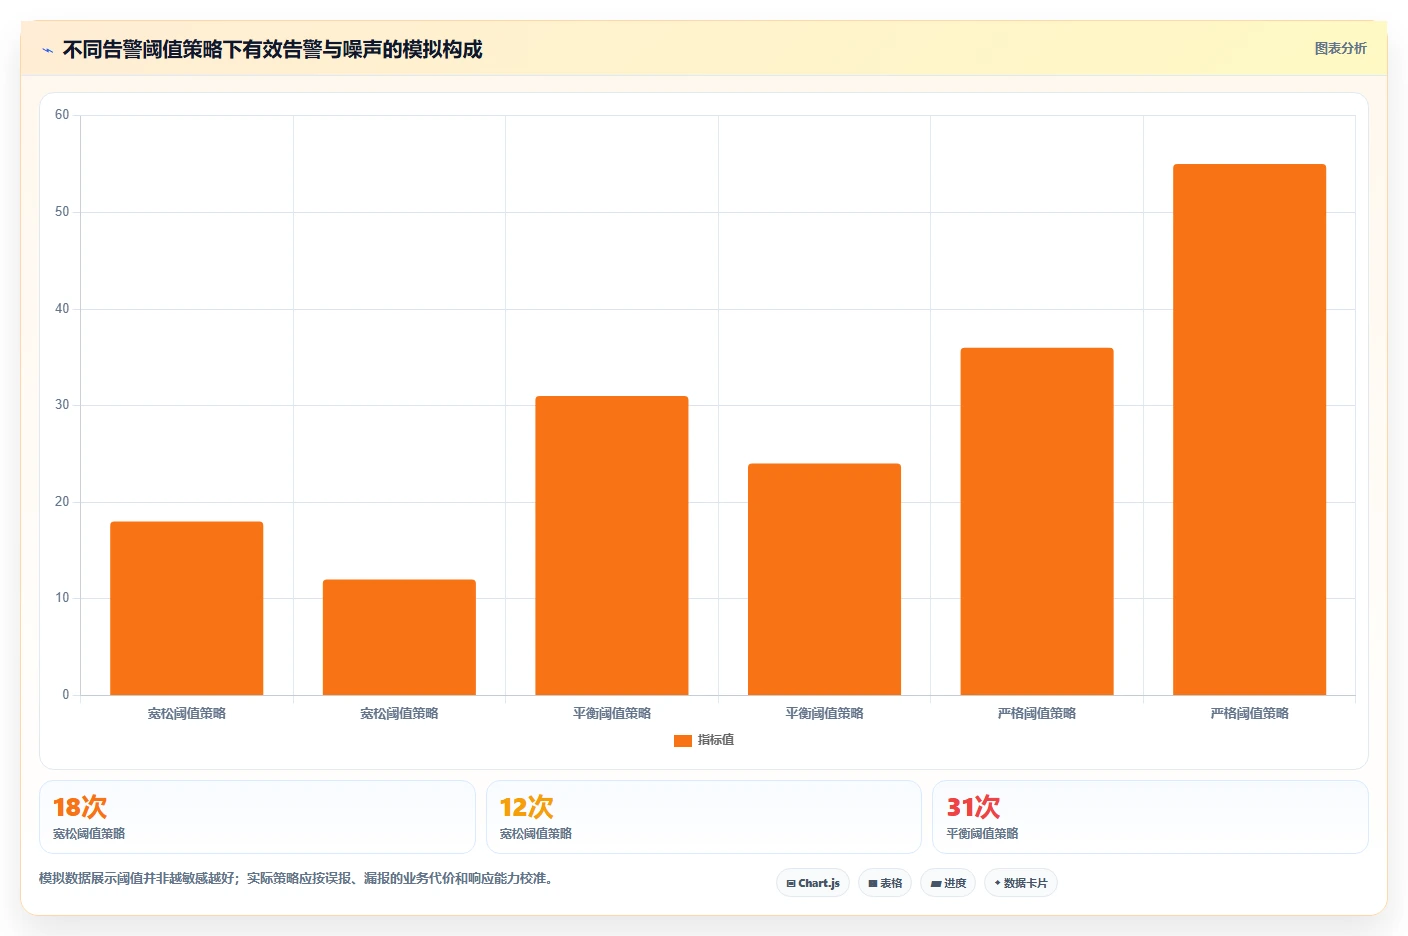Click the 表格 tag icon
Screen dimensions: 1408x936
point(873,884)
